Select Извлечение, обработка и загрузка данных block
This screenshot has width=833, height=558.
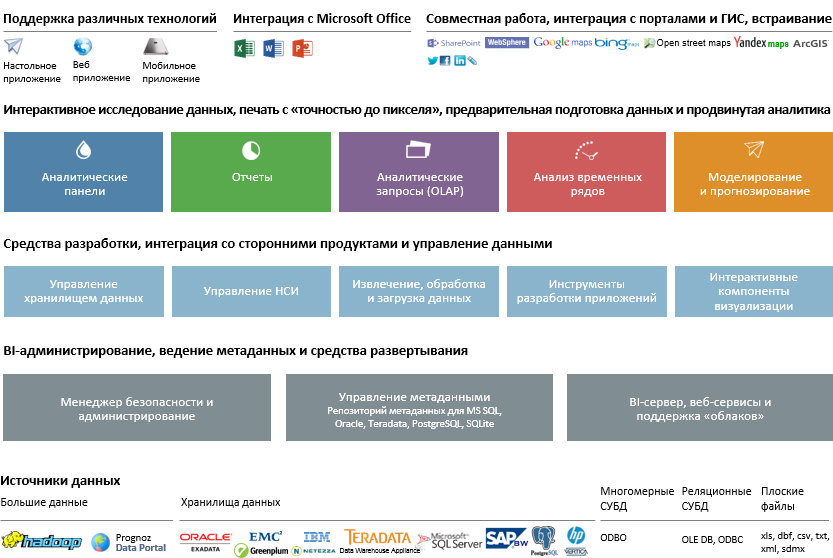point(419,291)
